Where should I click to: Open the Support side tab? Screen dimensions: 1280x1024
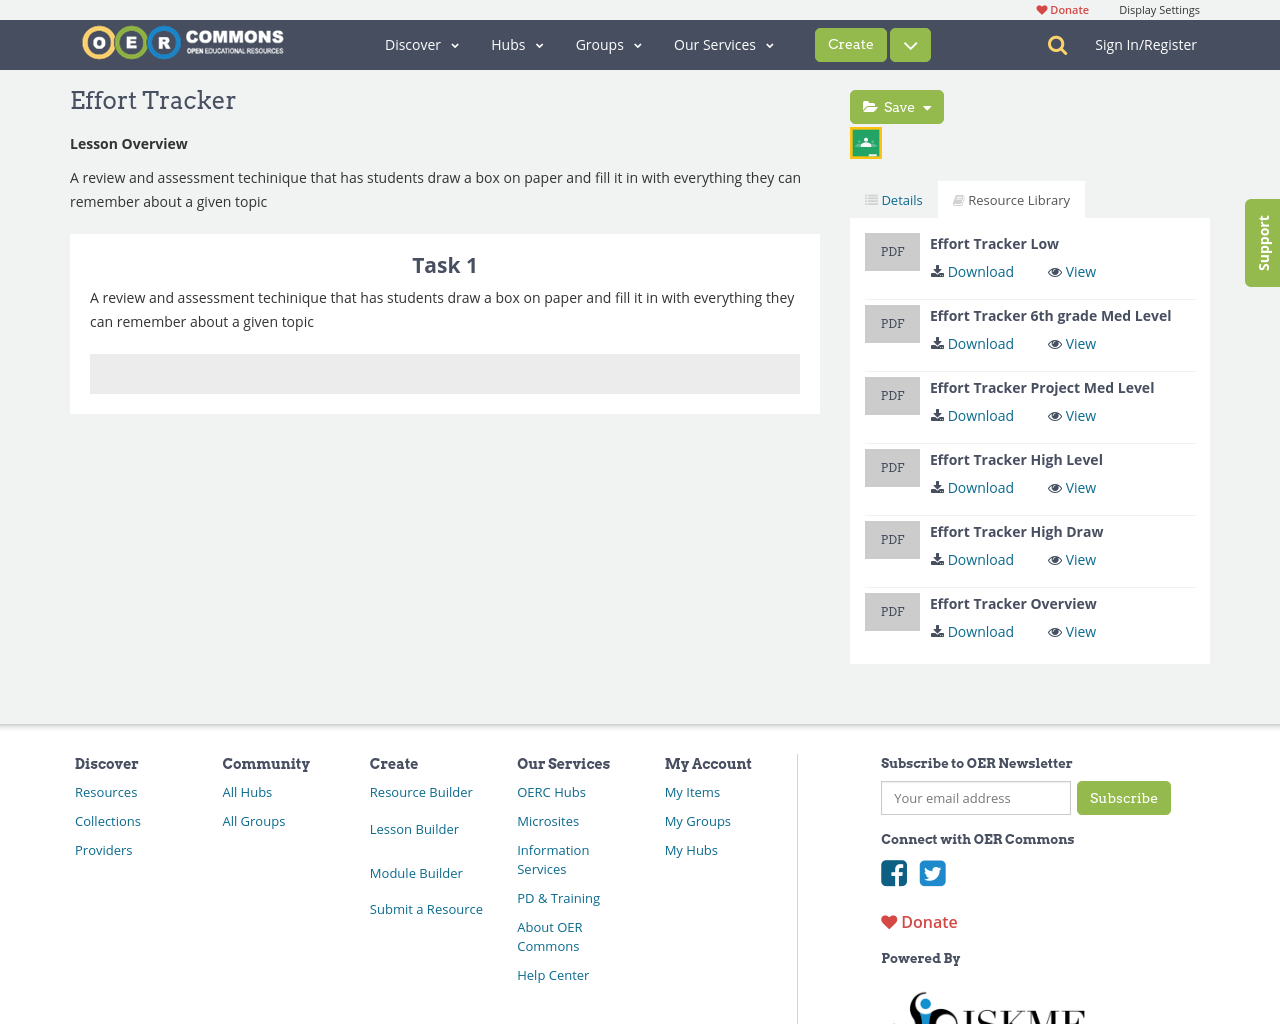(x=1262, y=243)
